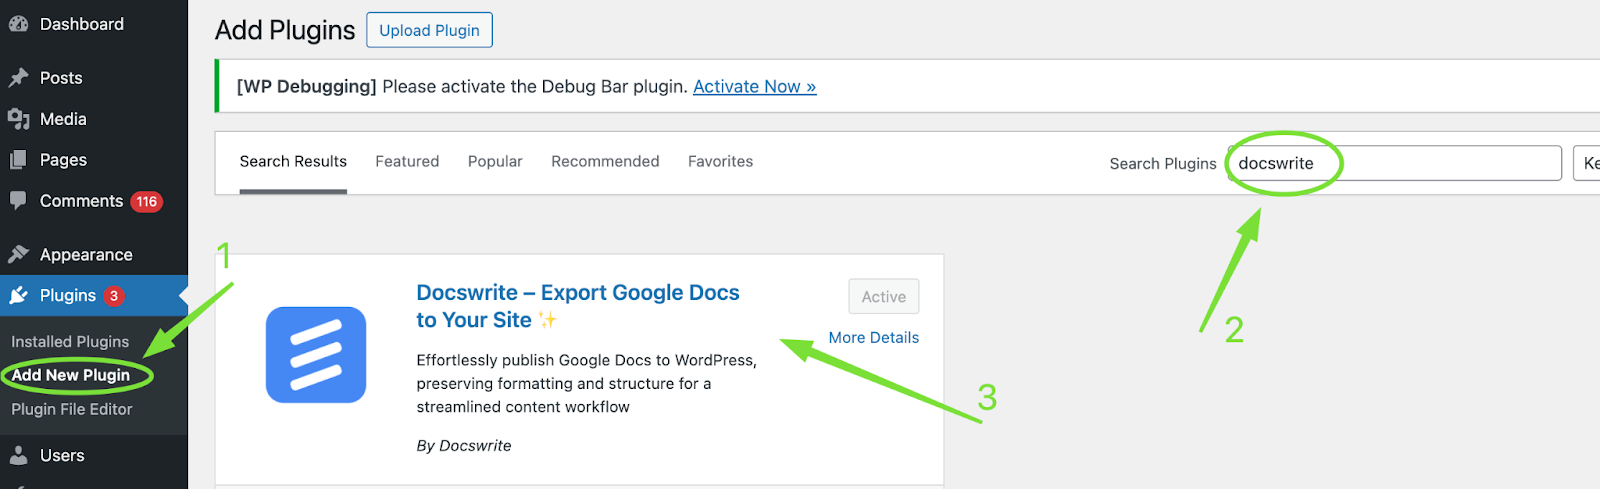Click the Users person icon
1600x489 pixels.
(x=18, y=455)
